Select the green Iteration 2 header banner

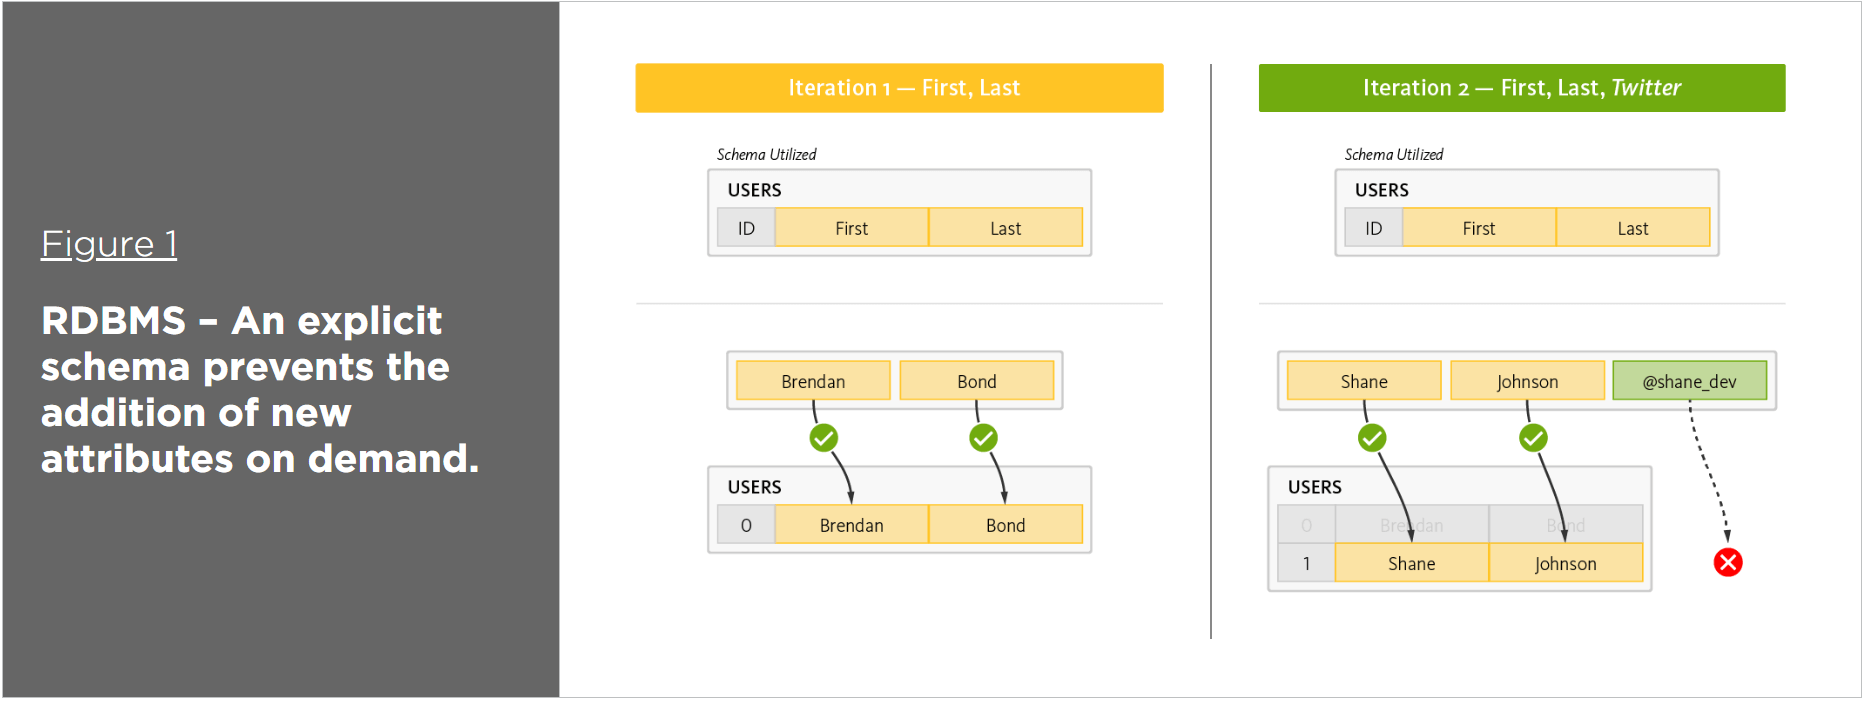1521,88
